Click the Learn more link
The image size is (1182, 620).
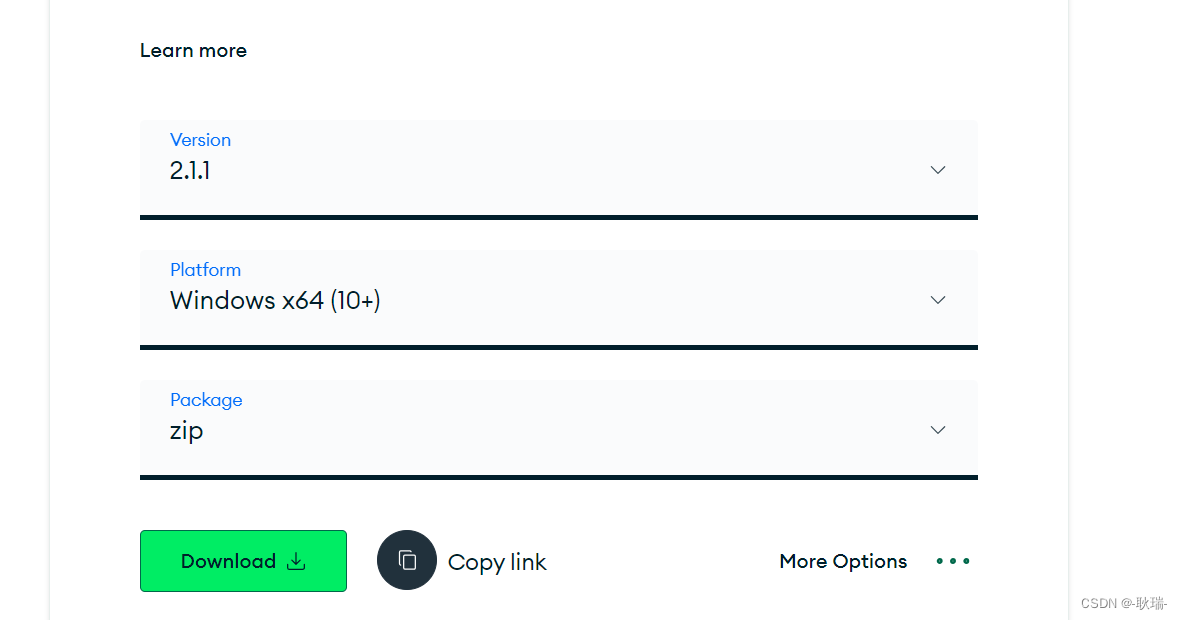(193, 50)
